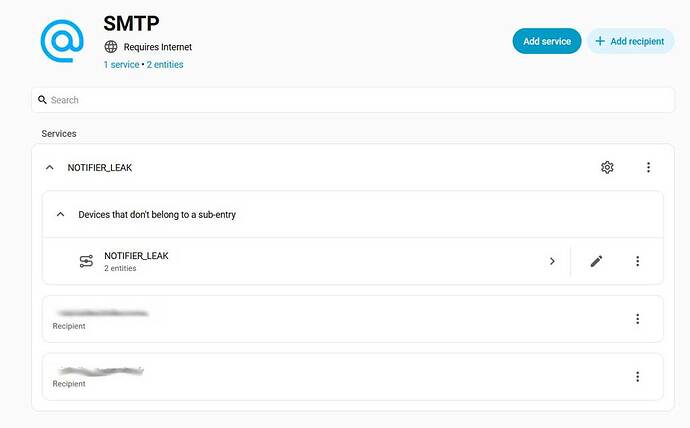
Task: Open the NOTIFIER_LEAK device three-dot menu
Action: coord(637,261)
